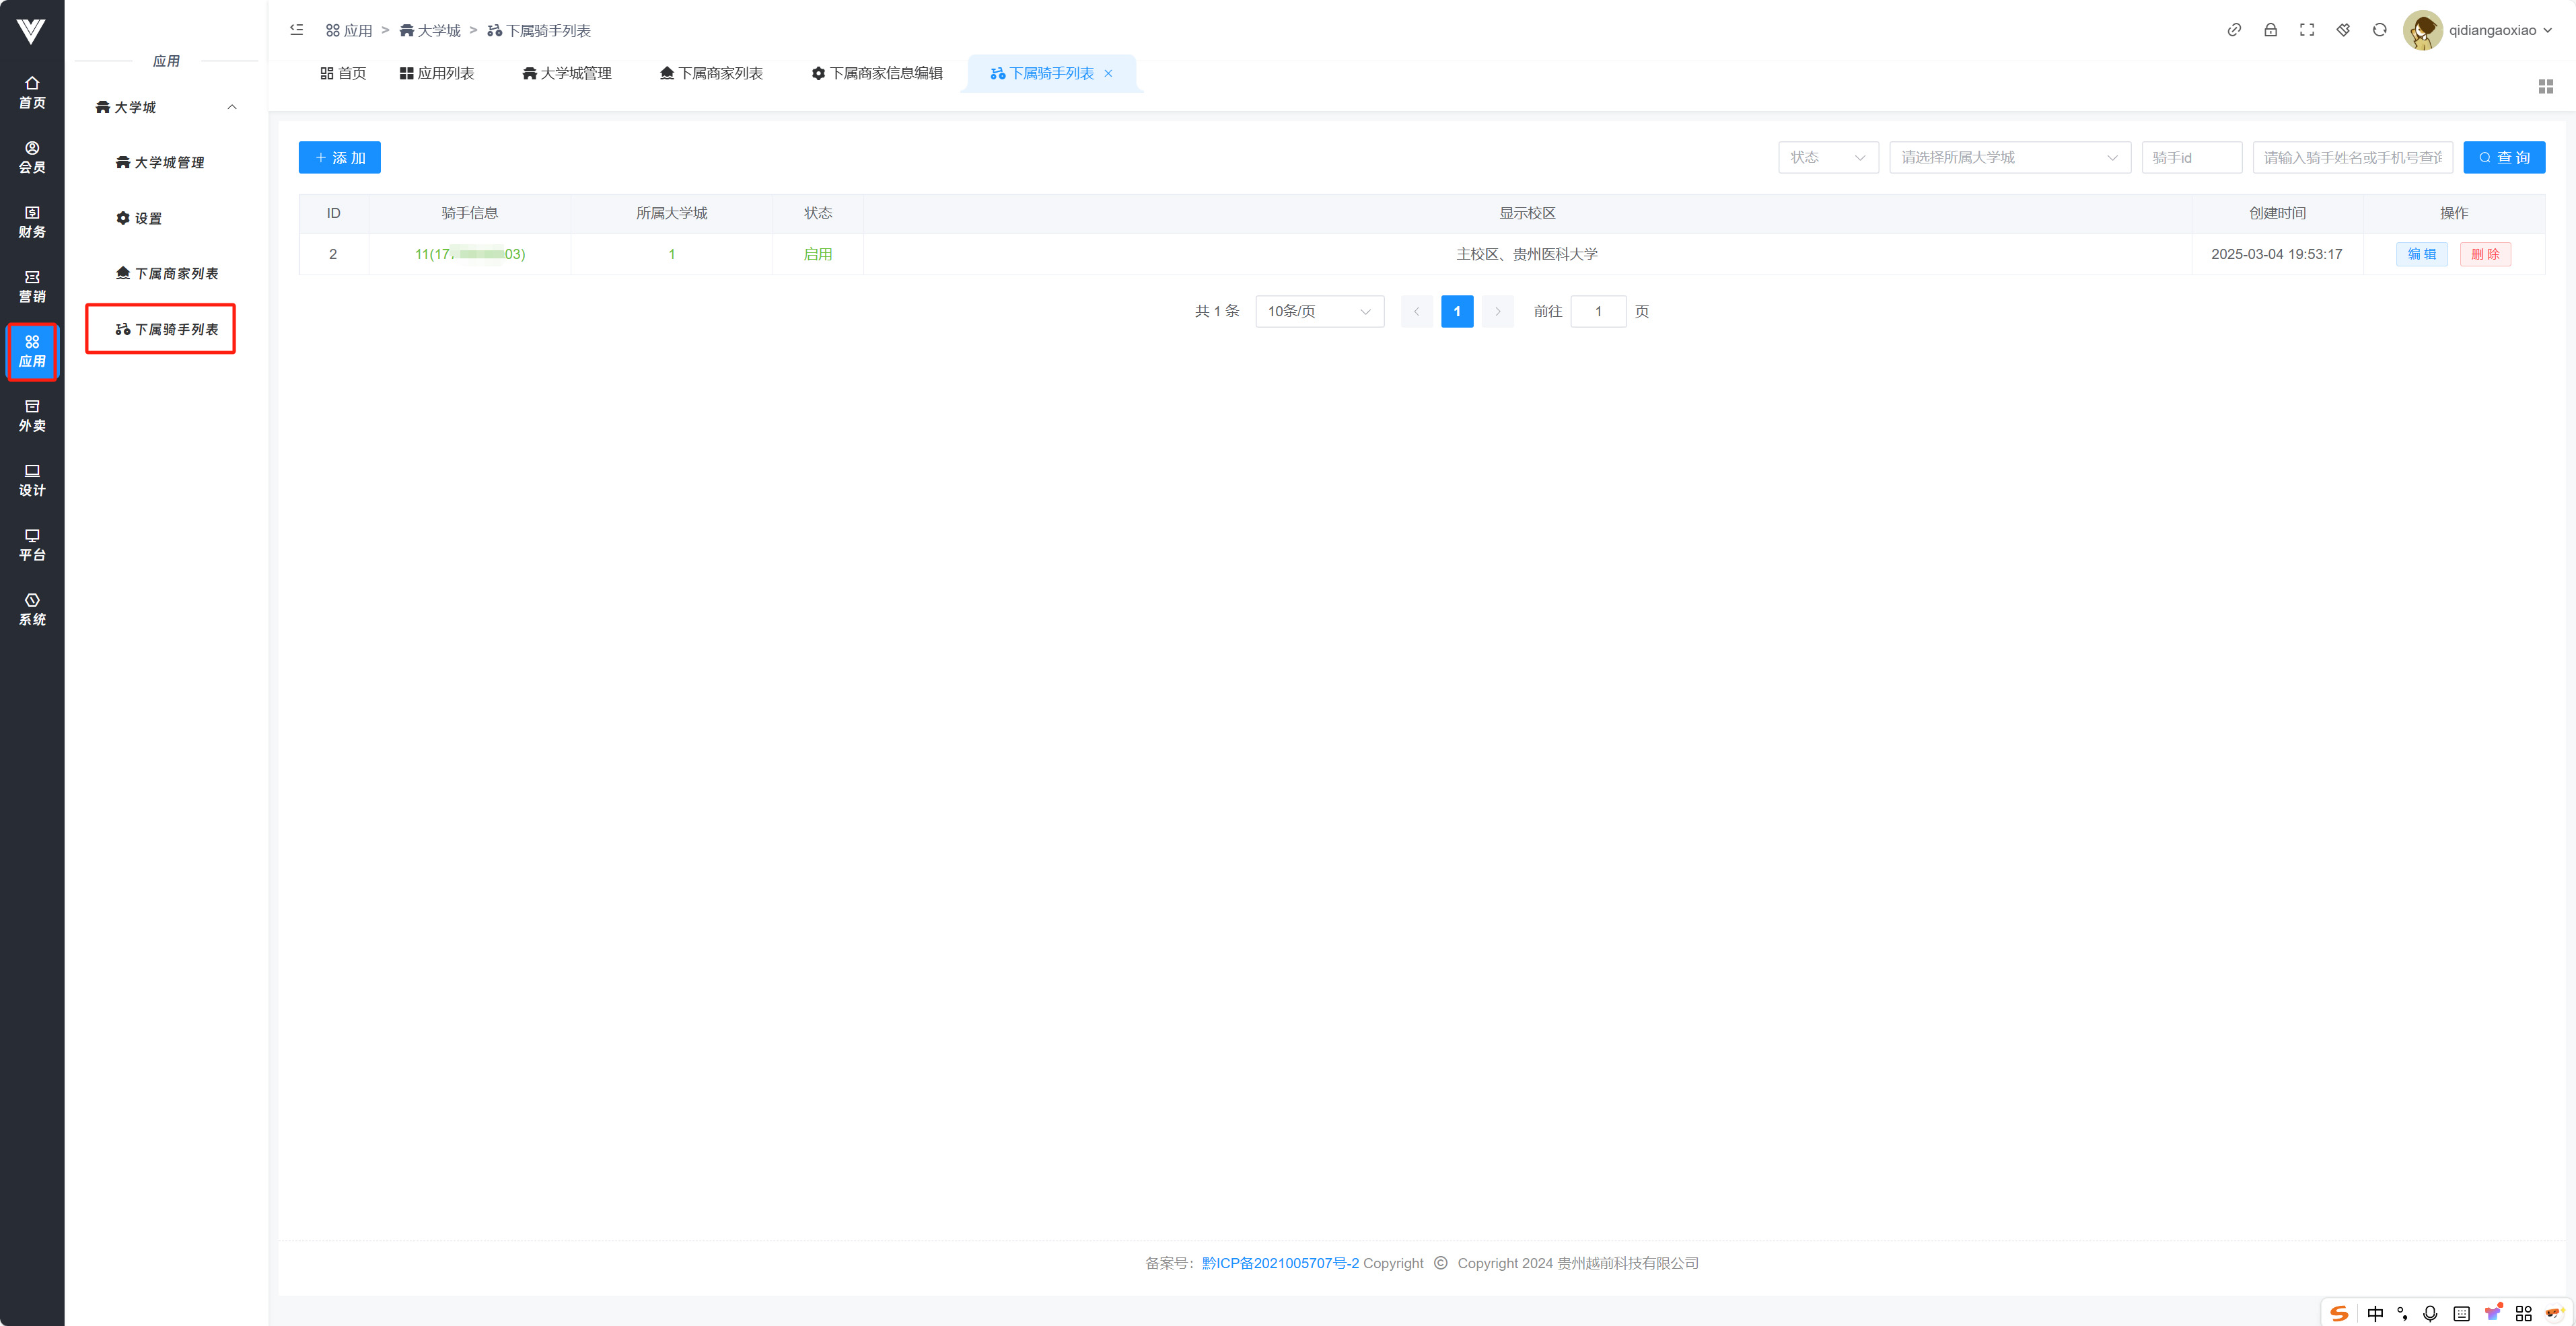Click the 添加 button
Image resolution: width=2576 pixels, height=1326 pixels.
coord(339,157)
